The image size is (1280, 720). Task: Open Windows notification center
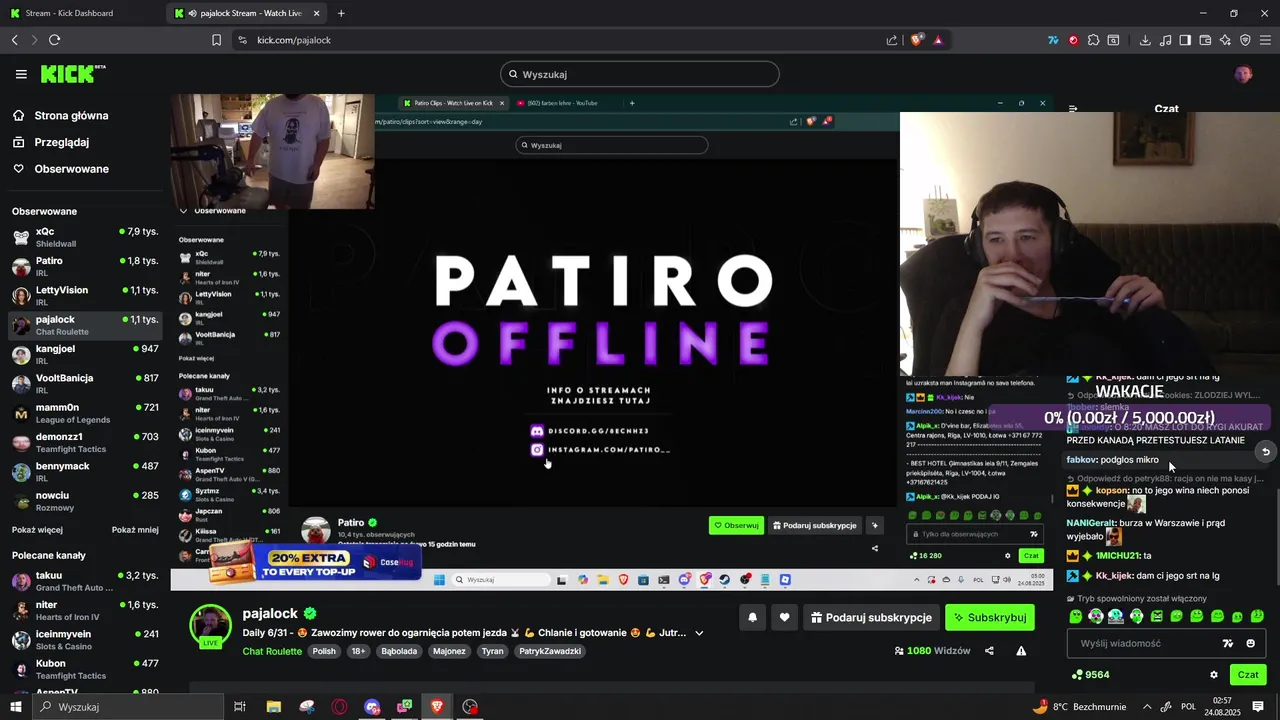pos(1258,707)
